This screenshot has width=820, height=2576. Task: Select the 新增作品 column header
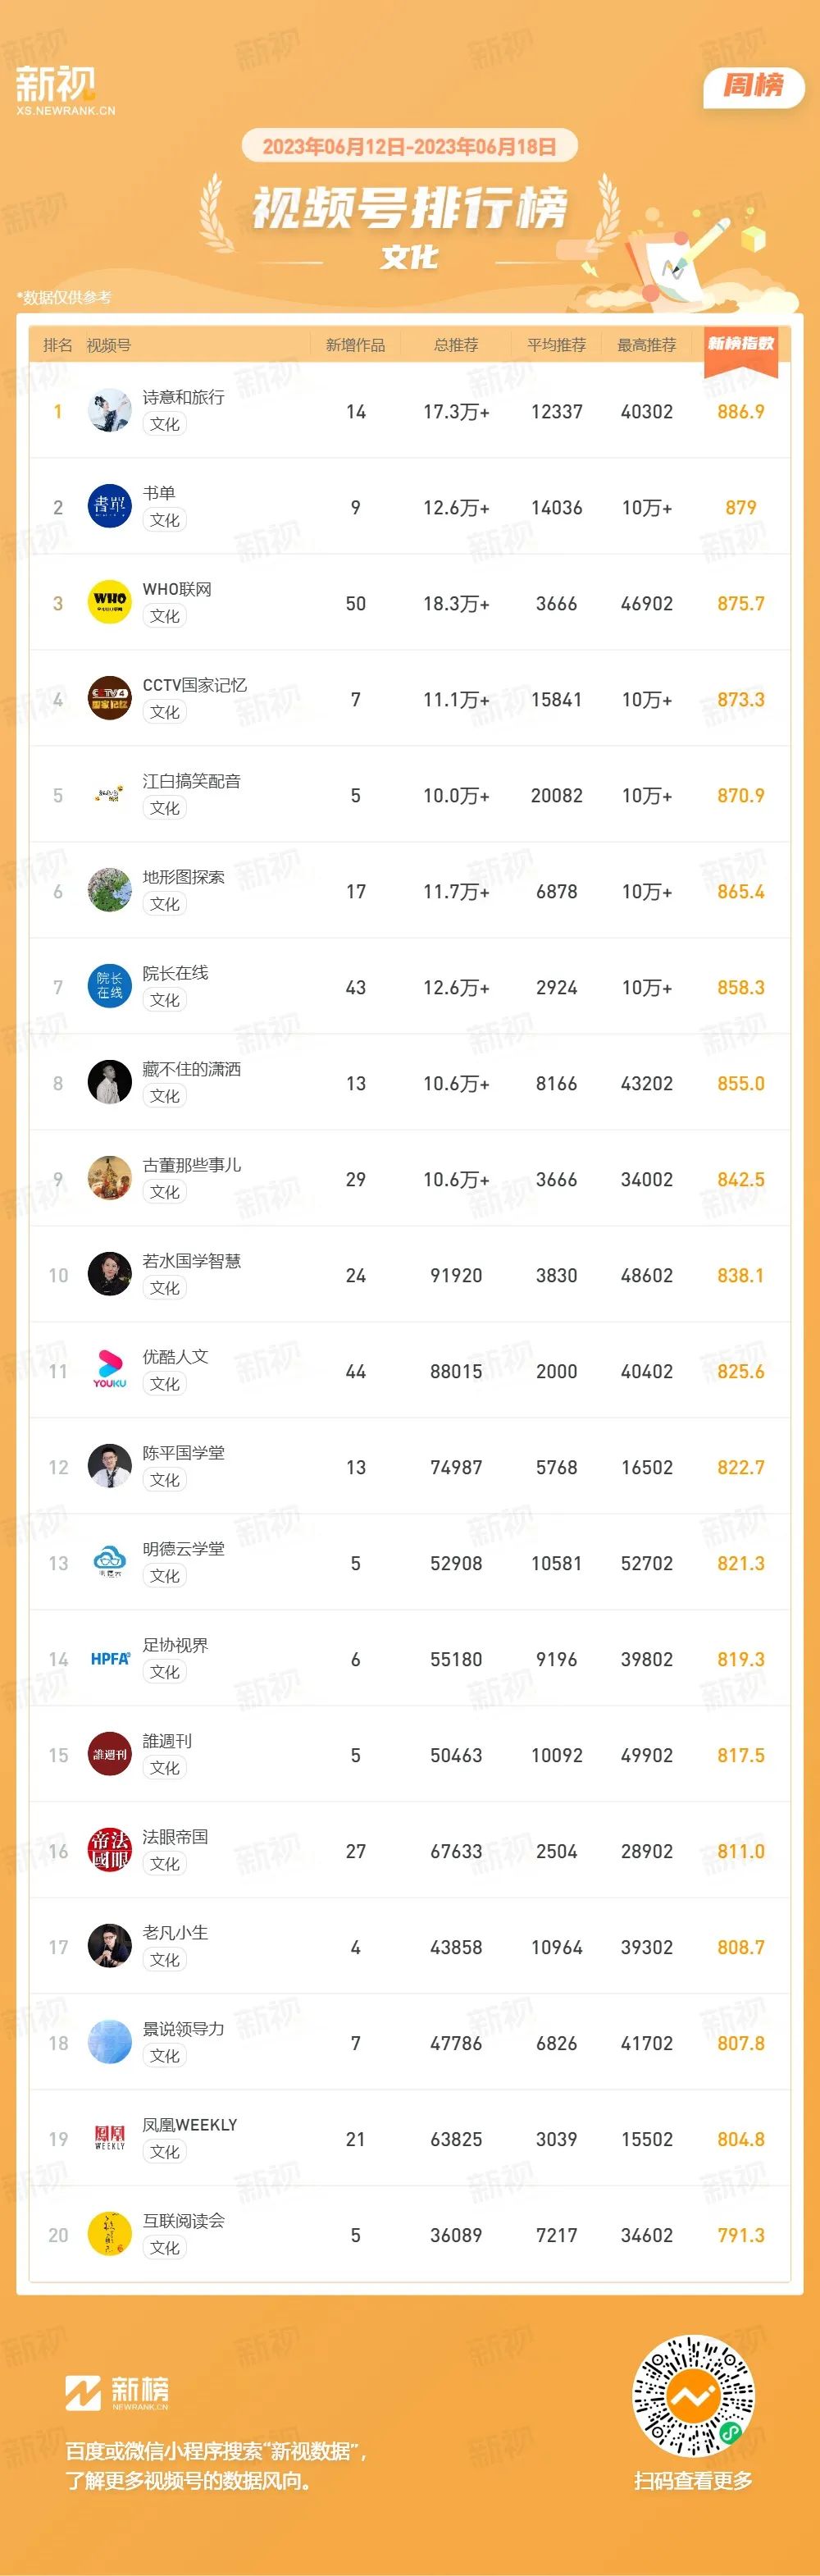point(355,345)
